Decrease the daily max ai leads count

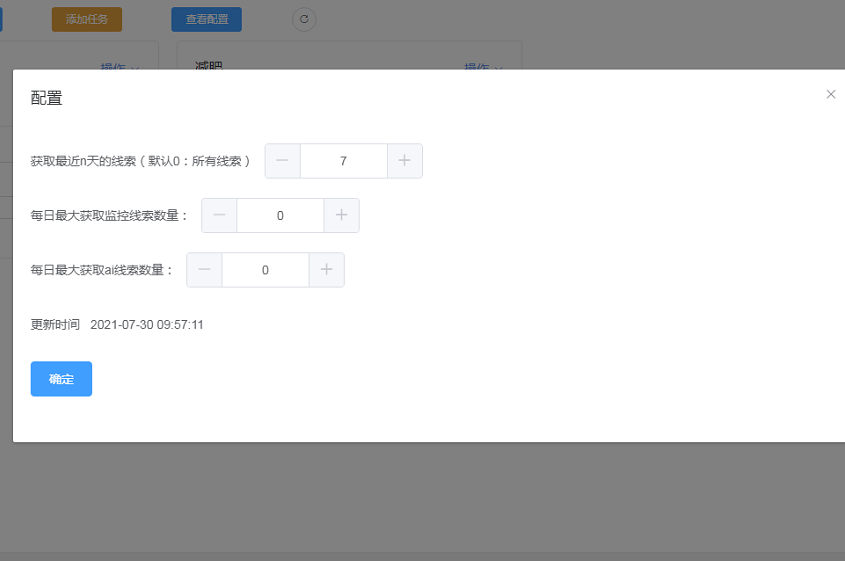tap(204, 269)
